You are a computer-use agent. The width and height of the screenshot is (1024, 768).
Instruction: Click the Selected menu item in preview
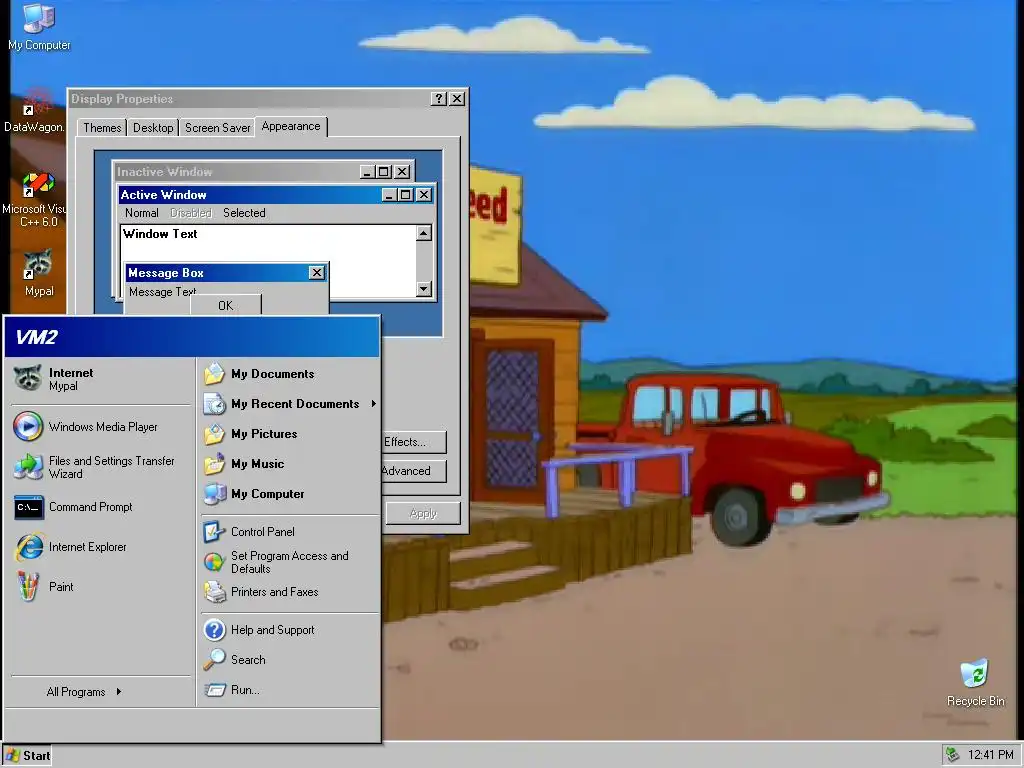coord(244,213)
